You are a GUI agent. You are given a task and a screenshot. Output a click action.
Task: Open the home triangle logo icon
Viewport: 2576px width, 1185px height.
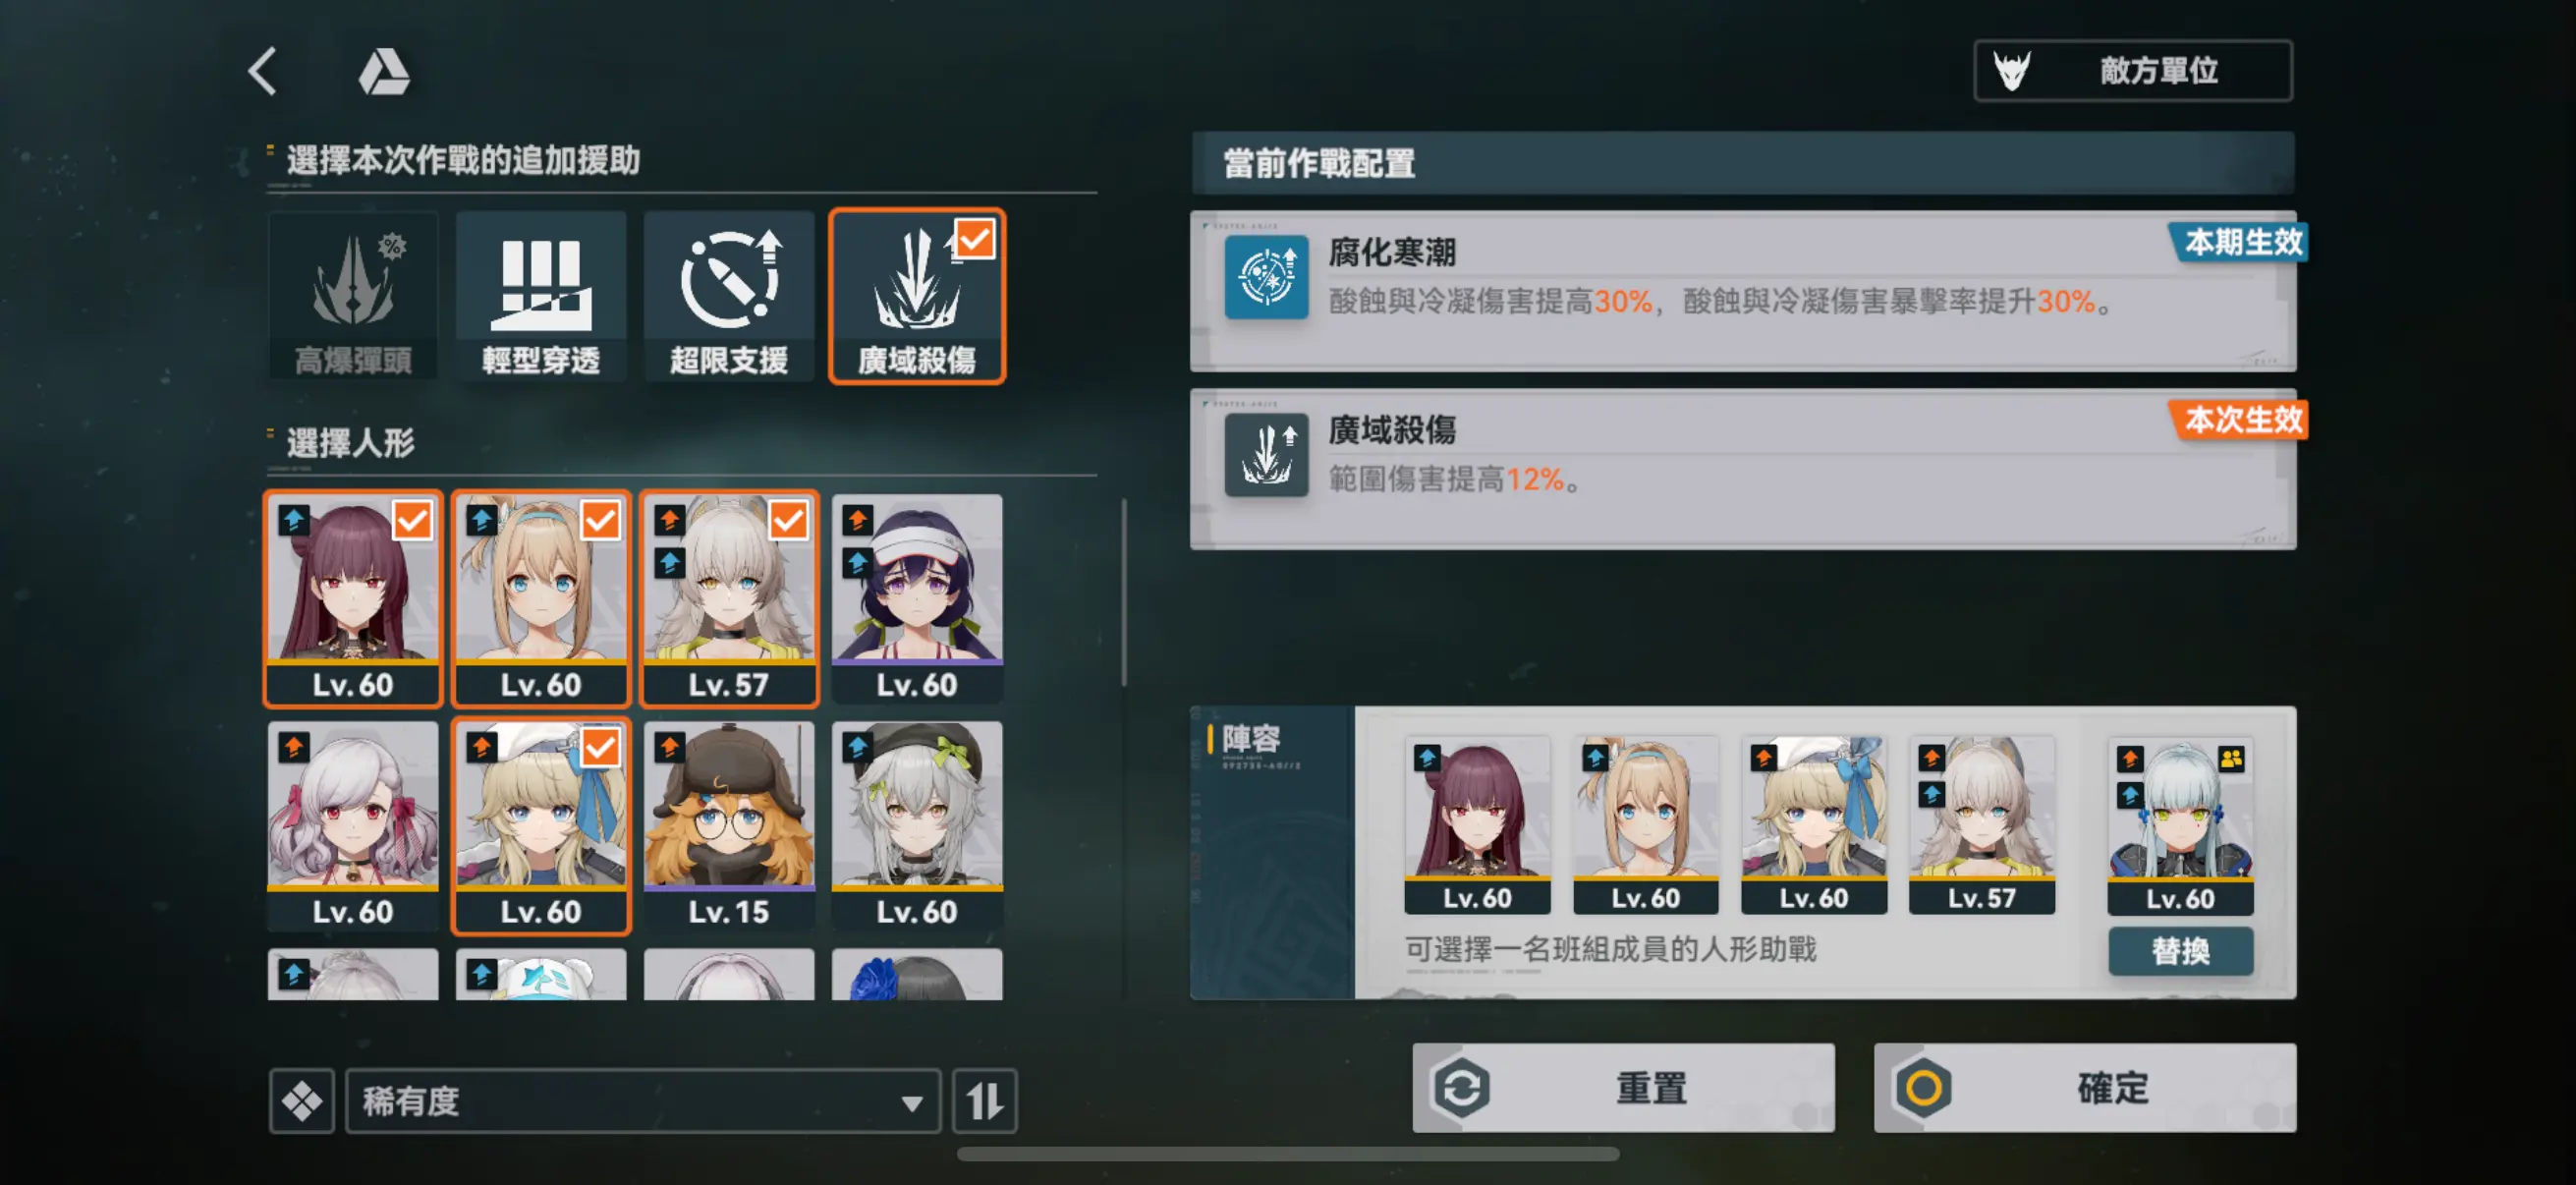click(x=384, y=72)
